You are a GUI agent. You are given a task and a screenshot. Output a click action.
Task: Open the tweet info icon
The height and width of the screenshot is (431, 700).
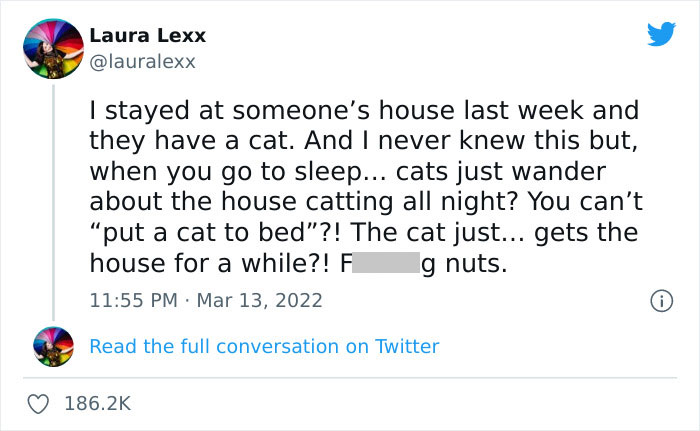[x=660, y=300]
